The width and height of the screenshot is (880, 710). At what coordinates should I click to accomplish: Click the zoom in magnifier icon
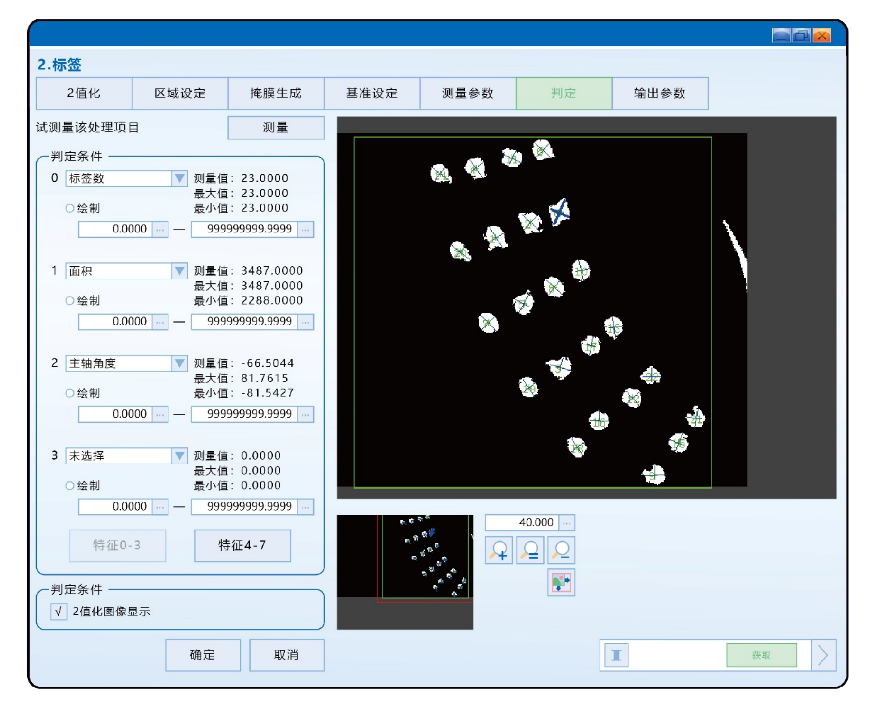[x=499, y=550]
